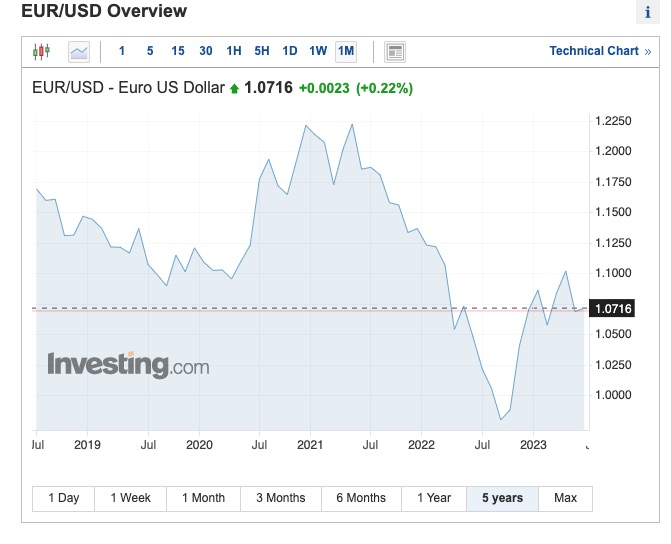Select the 5 years range tab
The width and height of the screenshot is (671, 544).
tap(502, 498)
